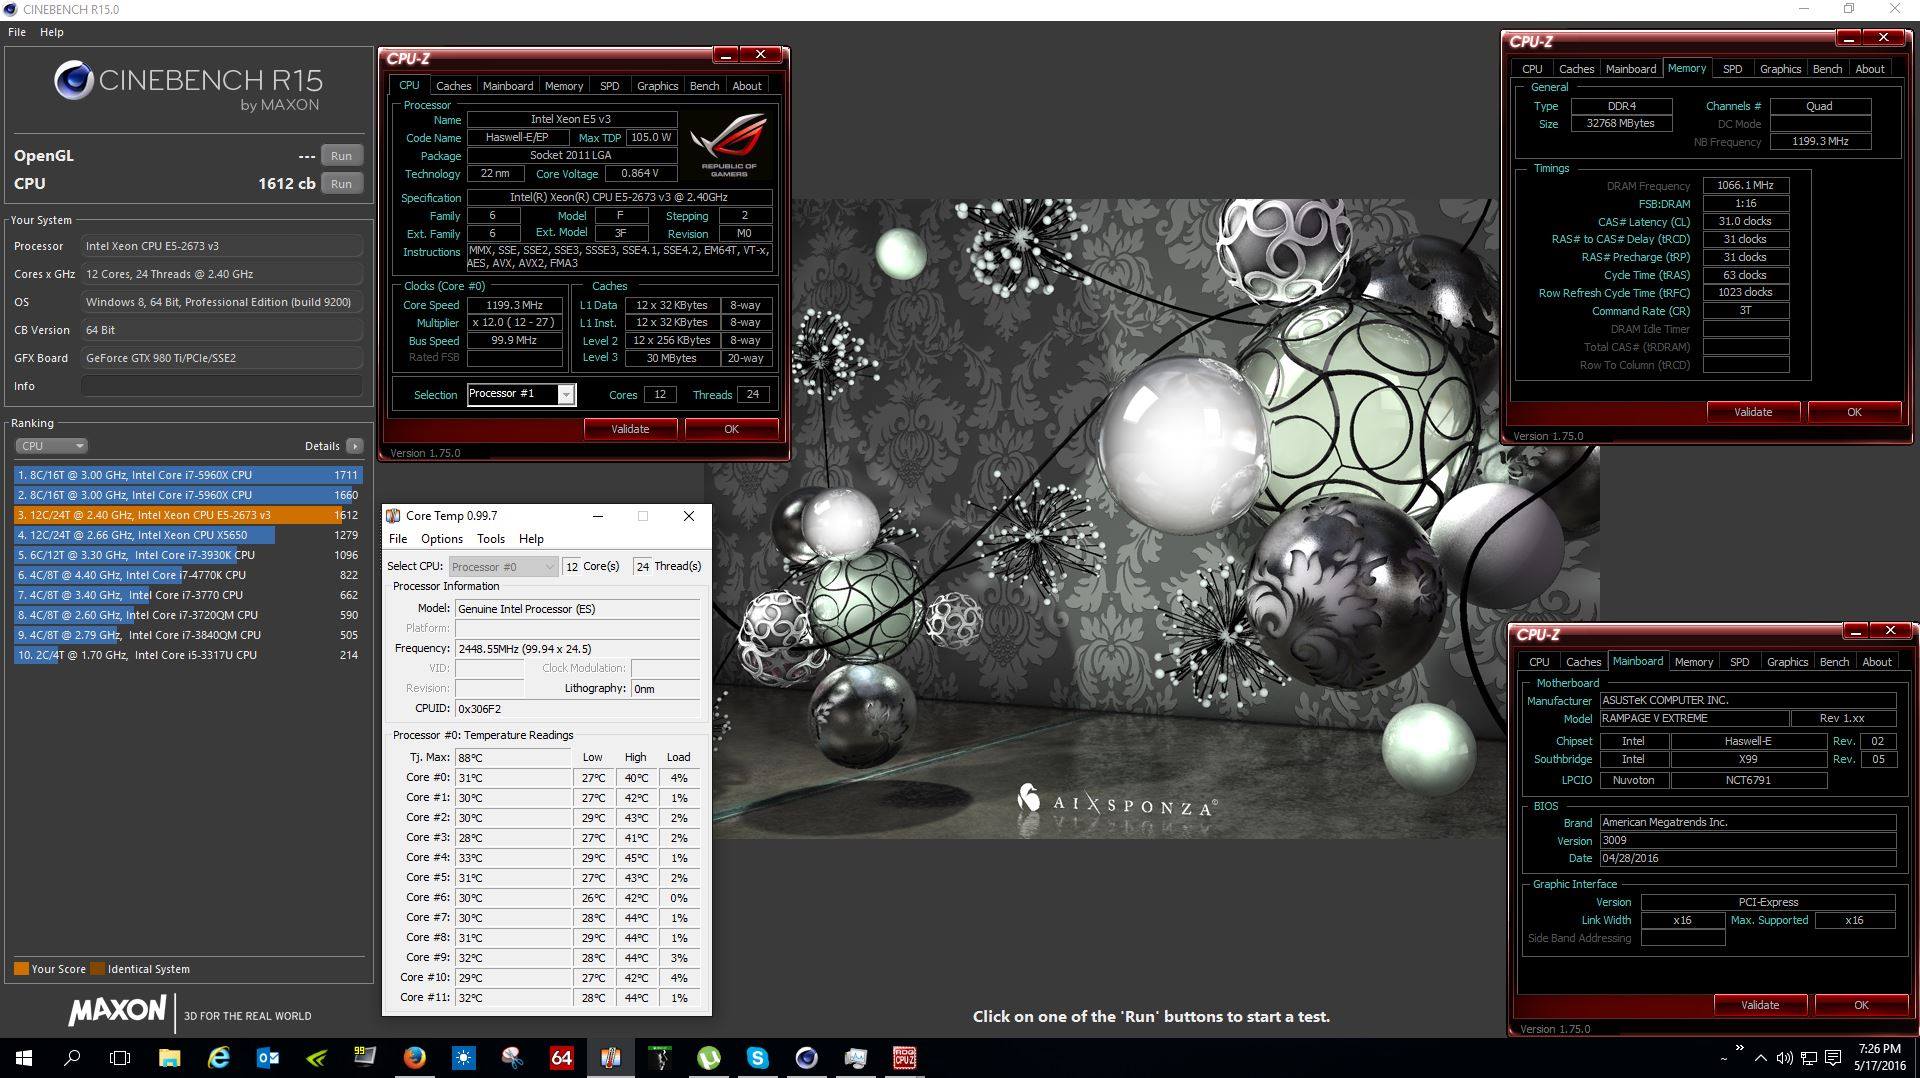Open network status in system tray

pyautogui.click(x=1809, y=1058)
